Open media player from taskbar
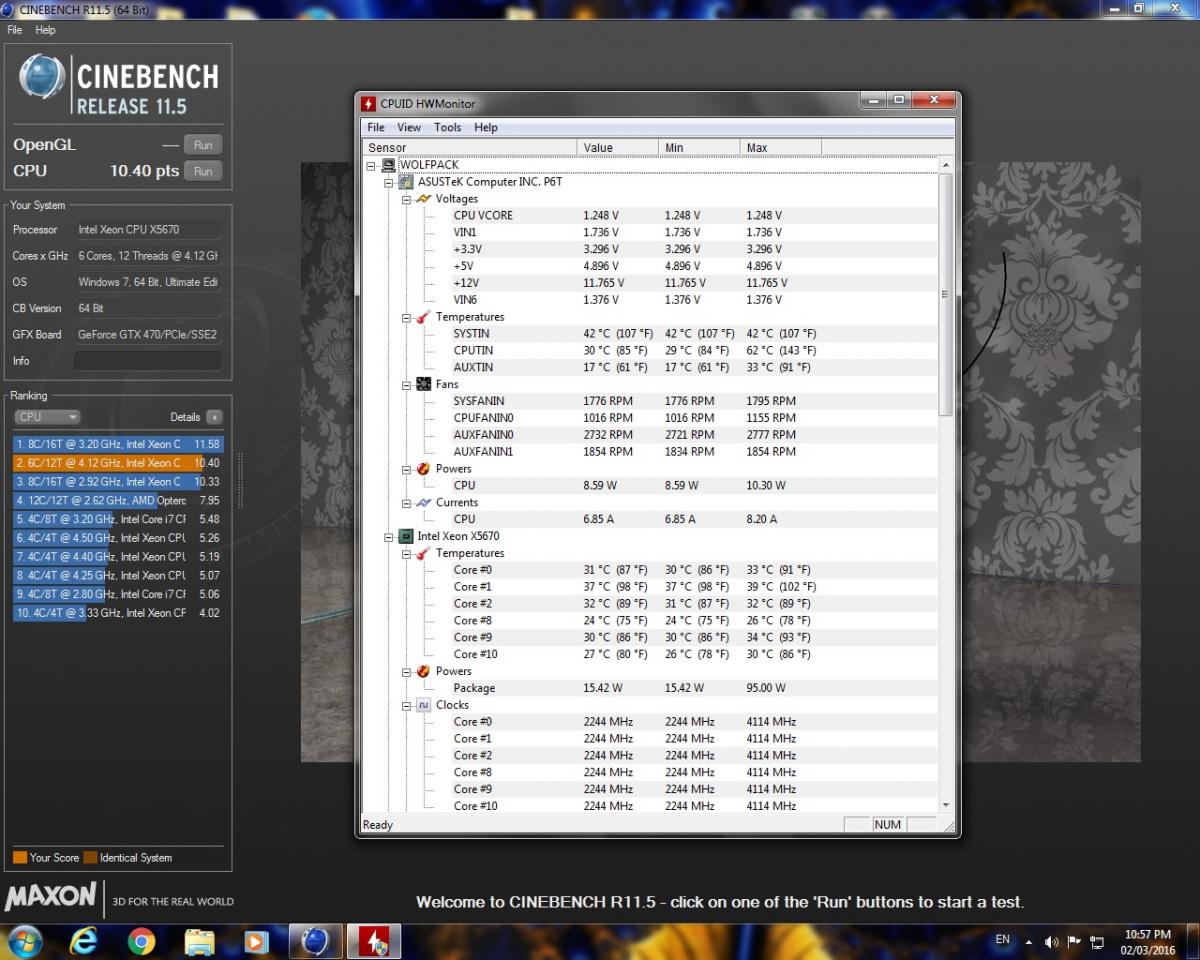The width and height of the screenshot is (1200, 960). click(x=257, y=942)
